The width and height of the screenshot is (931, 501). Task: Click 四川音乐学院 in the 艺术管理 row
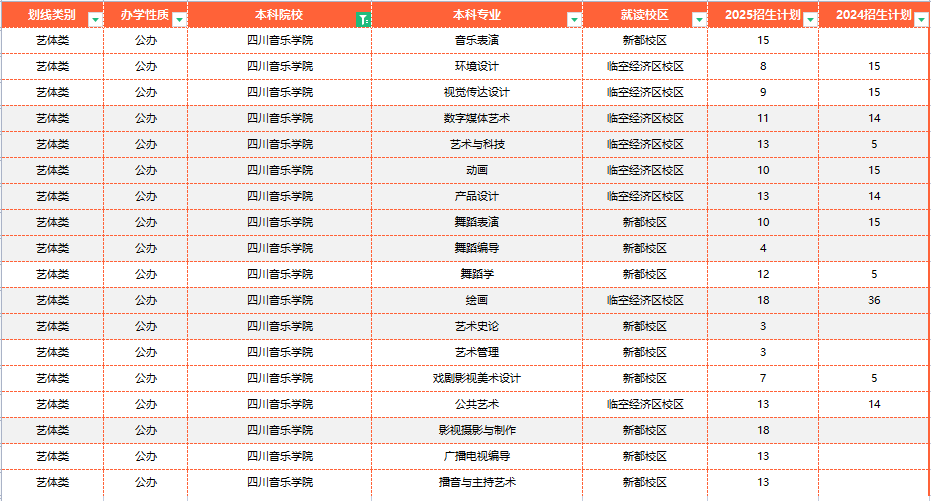[280, 353]
